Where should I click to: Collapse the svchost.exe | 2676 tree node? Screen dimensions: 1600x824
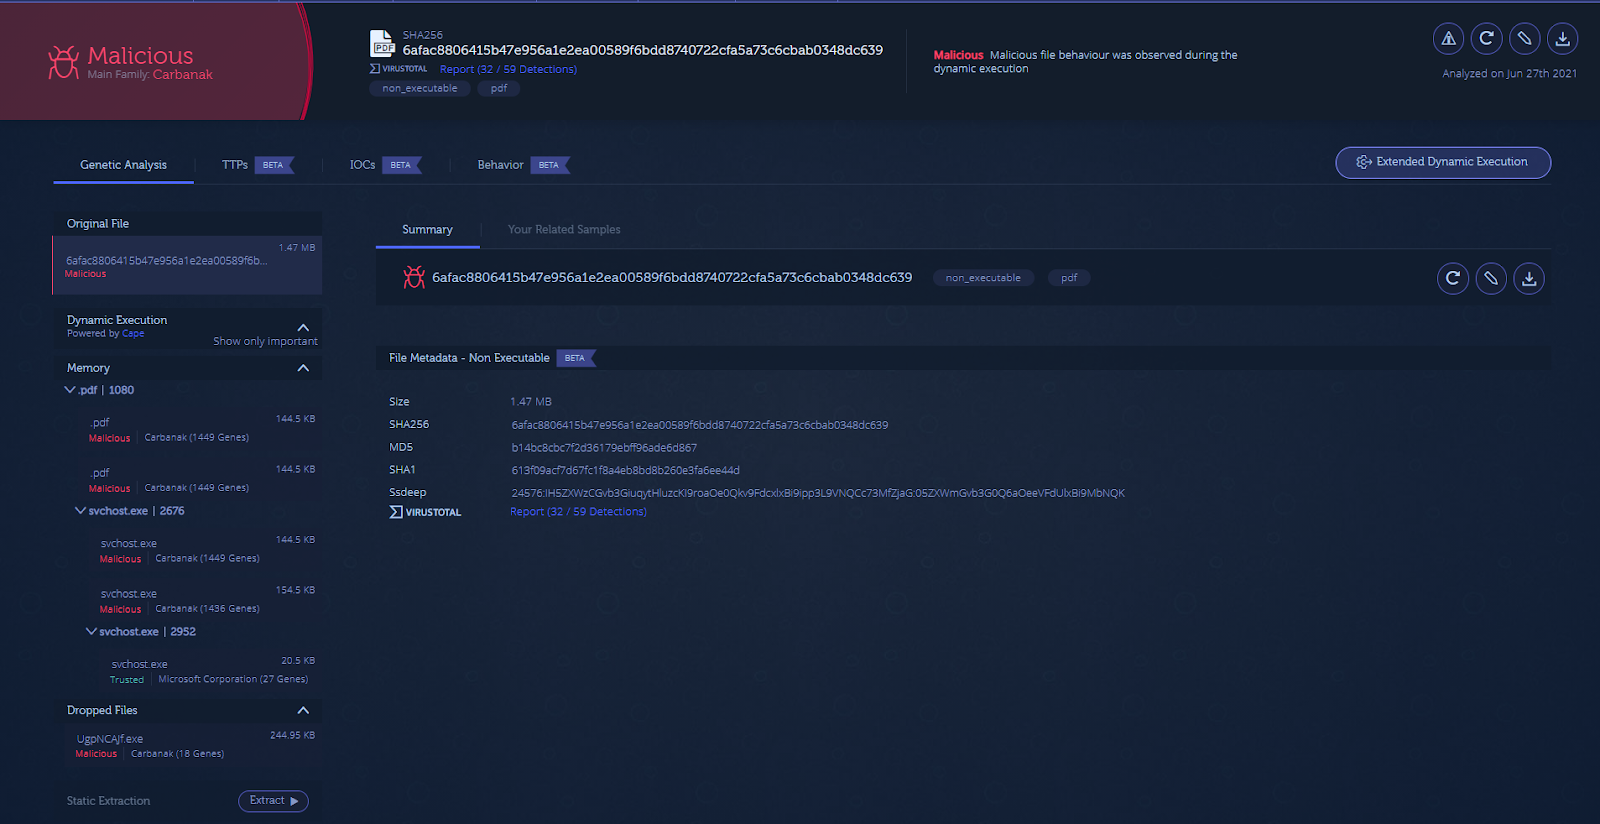pyautogui.click(x=80, y=511)
